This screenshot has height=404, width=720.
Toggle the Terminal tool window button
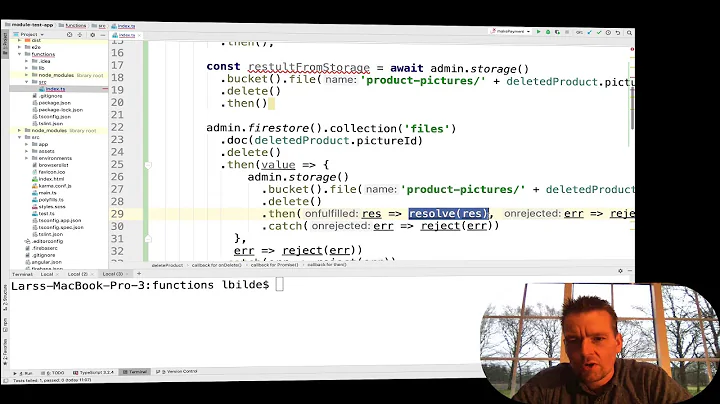coord(135,372)
